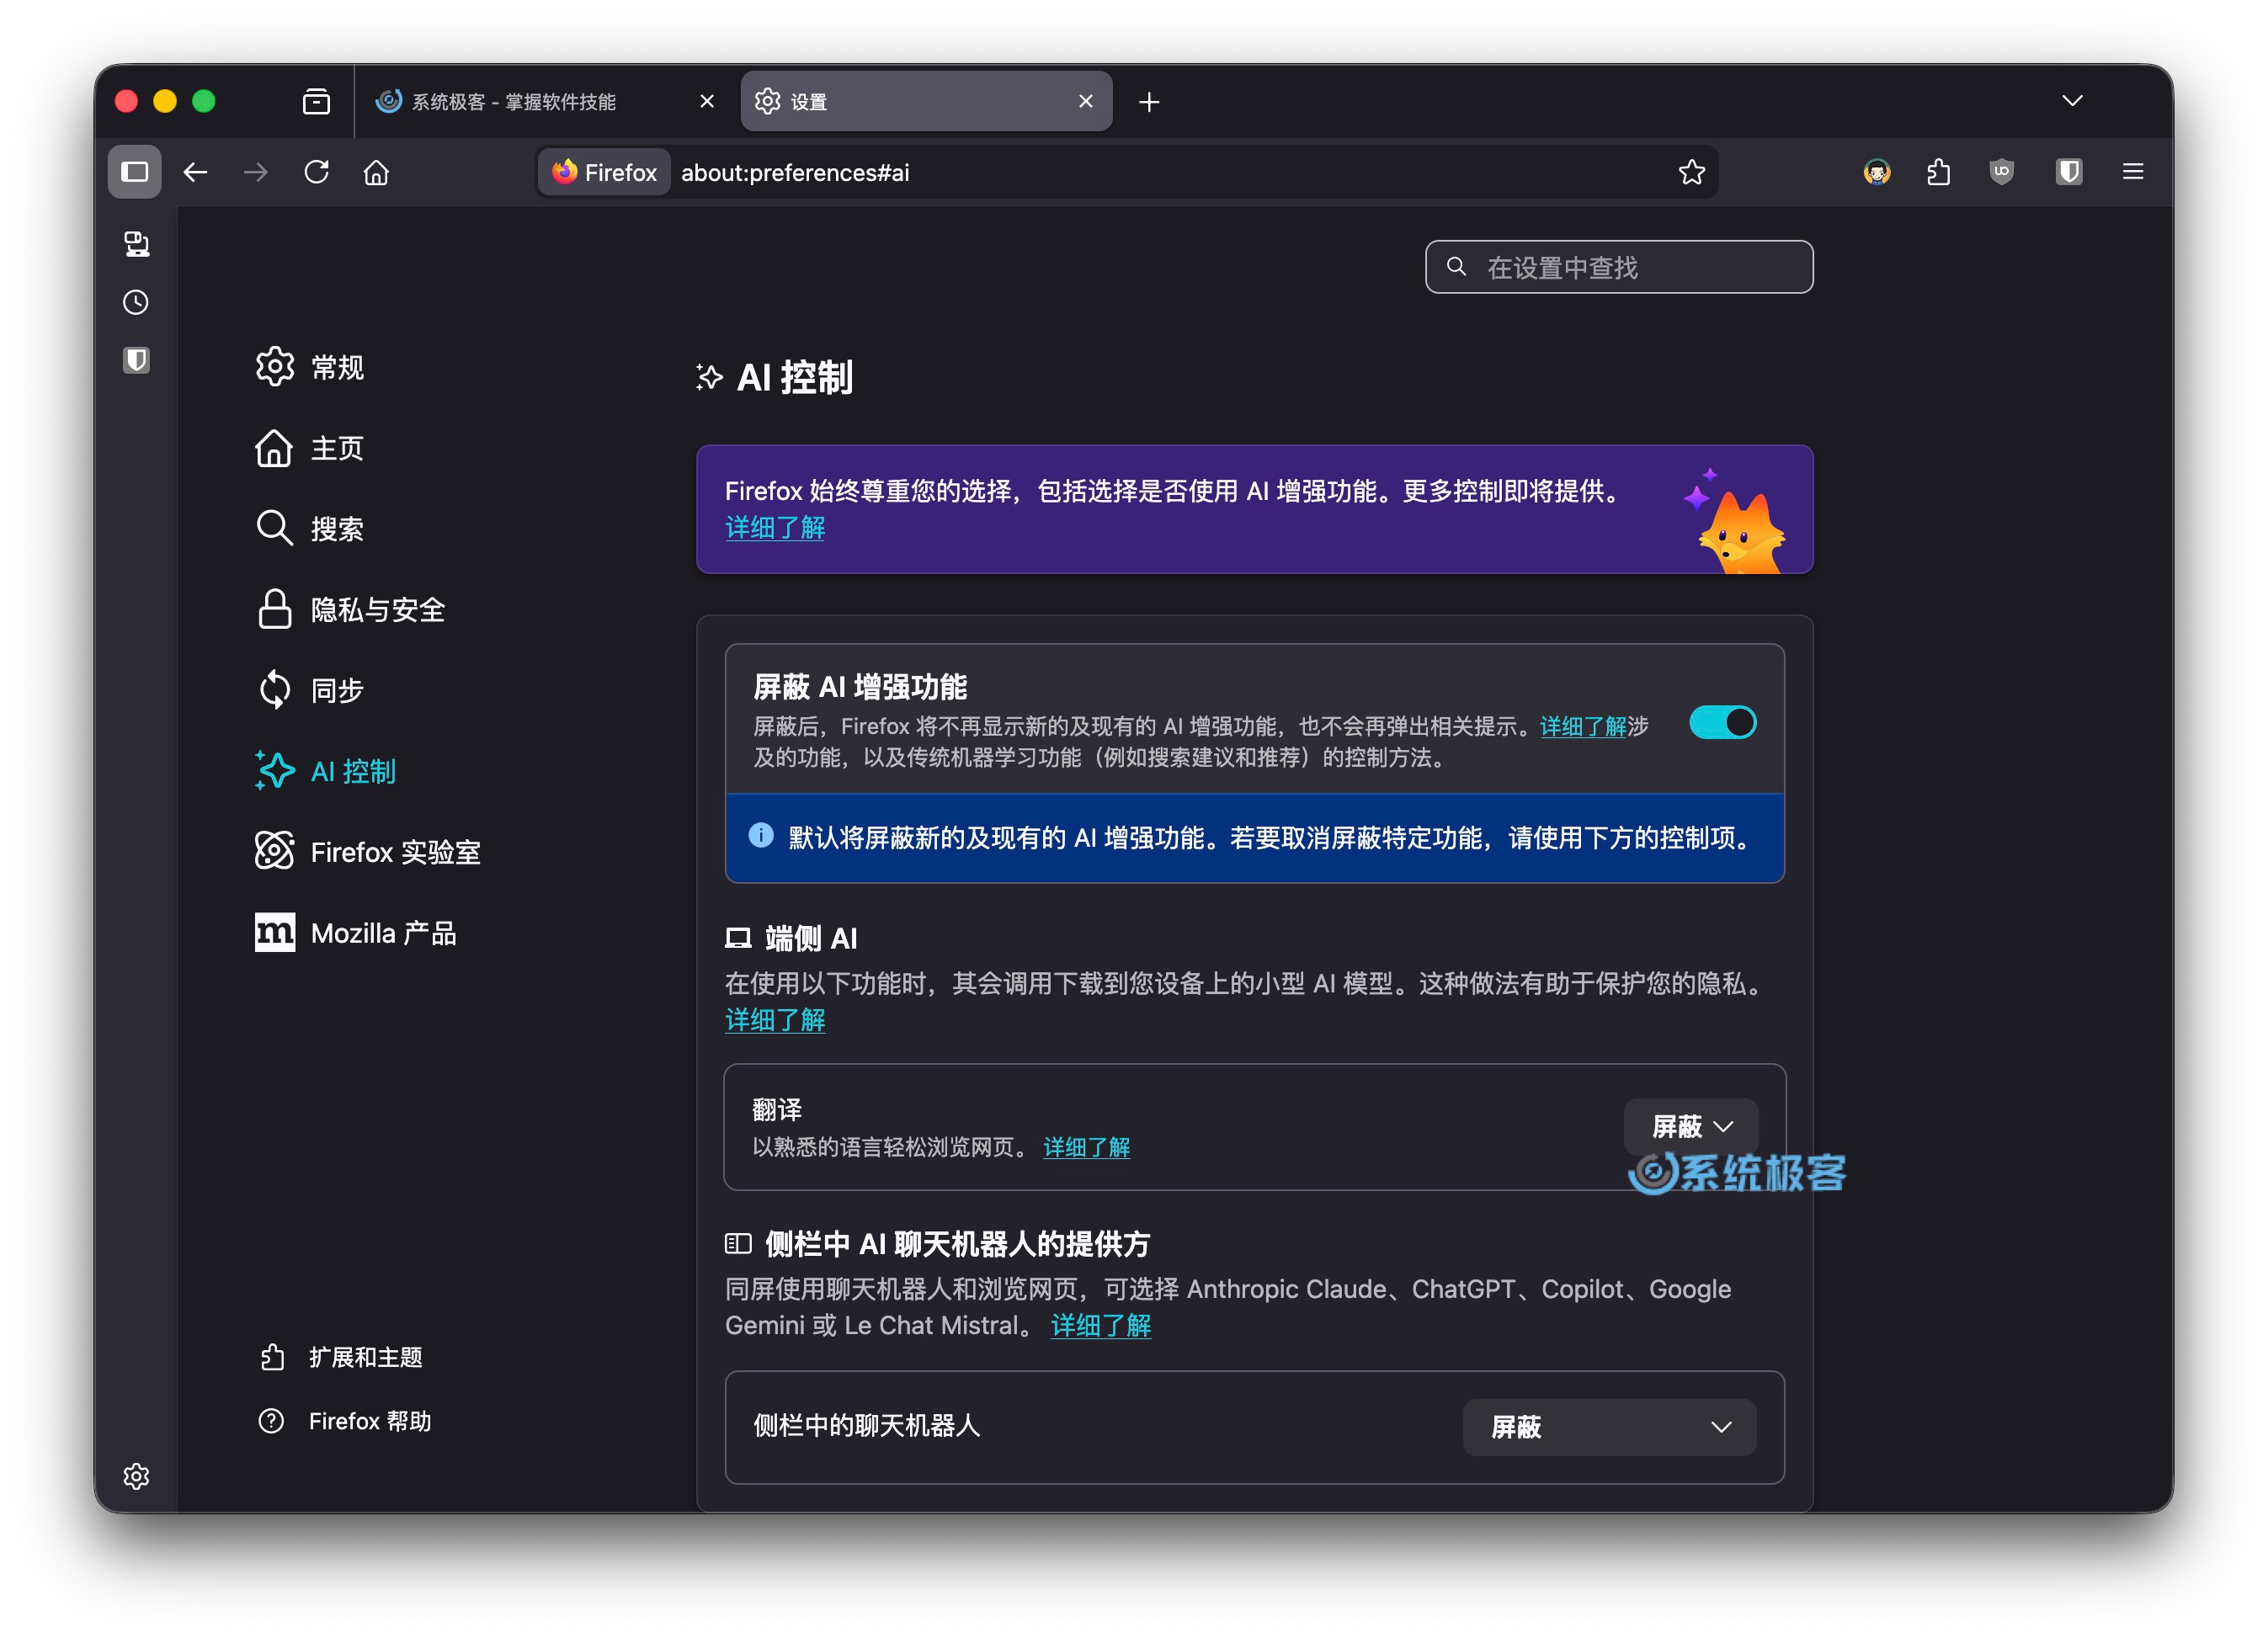Select 扩展和主题 in sidebar
This screenshot has width=2268, height=1638.
[x=365, y=1357]
